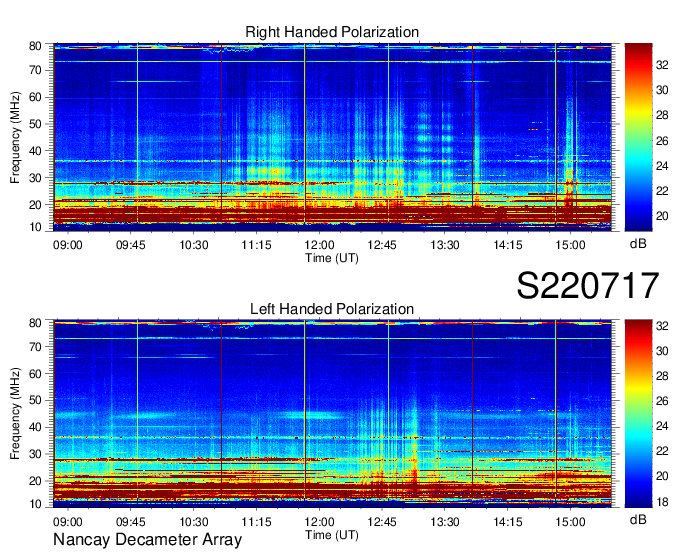Click the "80" frequency tick of Left Handed plot

[x=35, y=323]
